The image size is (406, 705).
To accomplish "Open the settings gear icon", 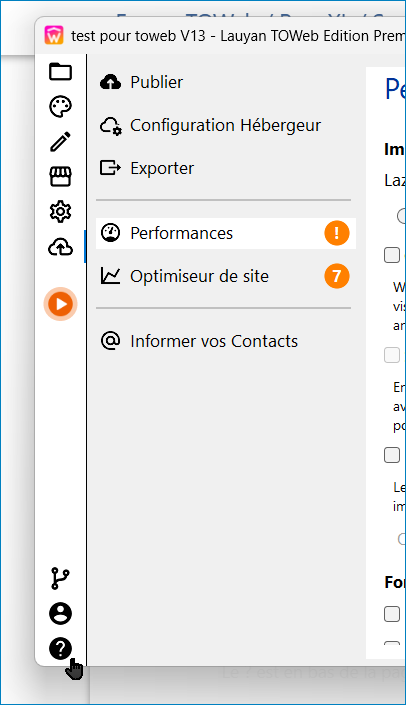I will (60, 212).
